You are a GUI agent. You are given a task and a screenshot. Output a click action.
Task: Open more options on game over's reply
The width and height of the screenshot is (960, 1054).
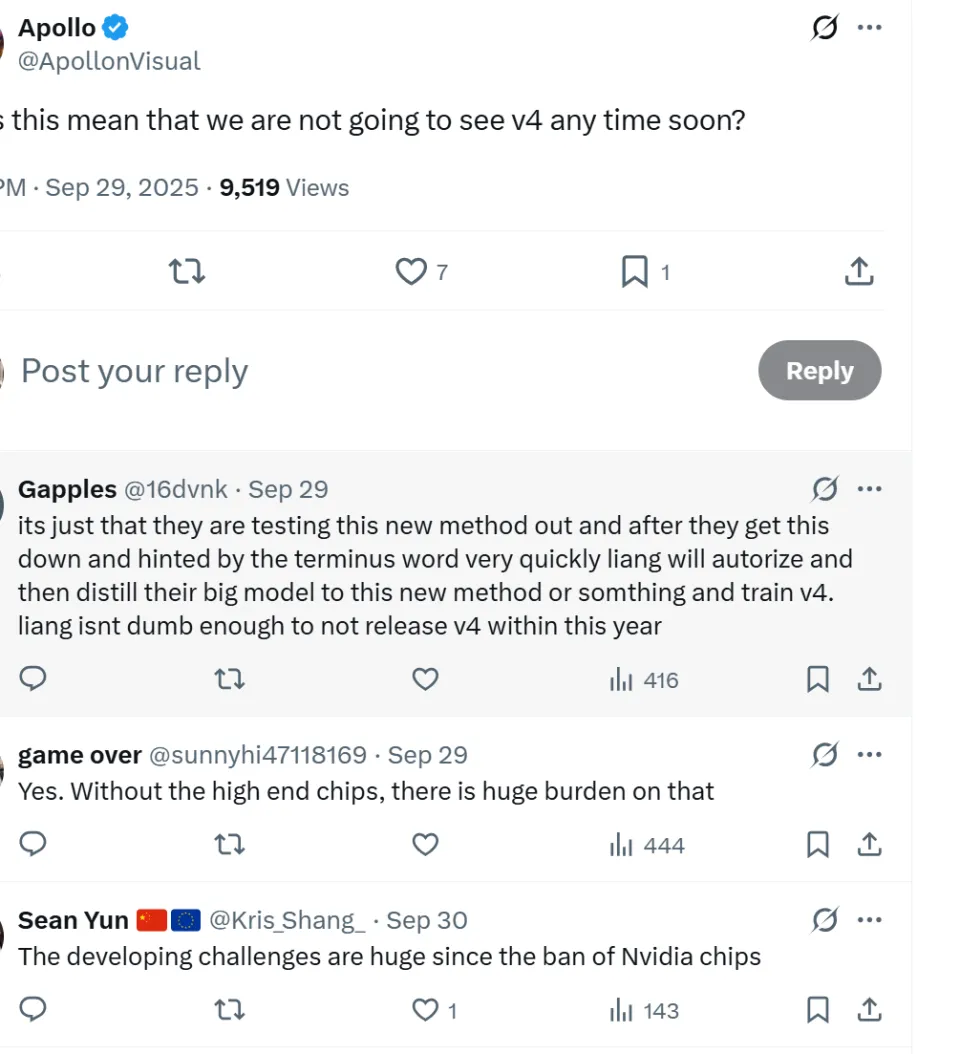click(x=870, y=755)
